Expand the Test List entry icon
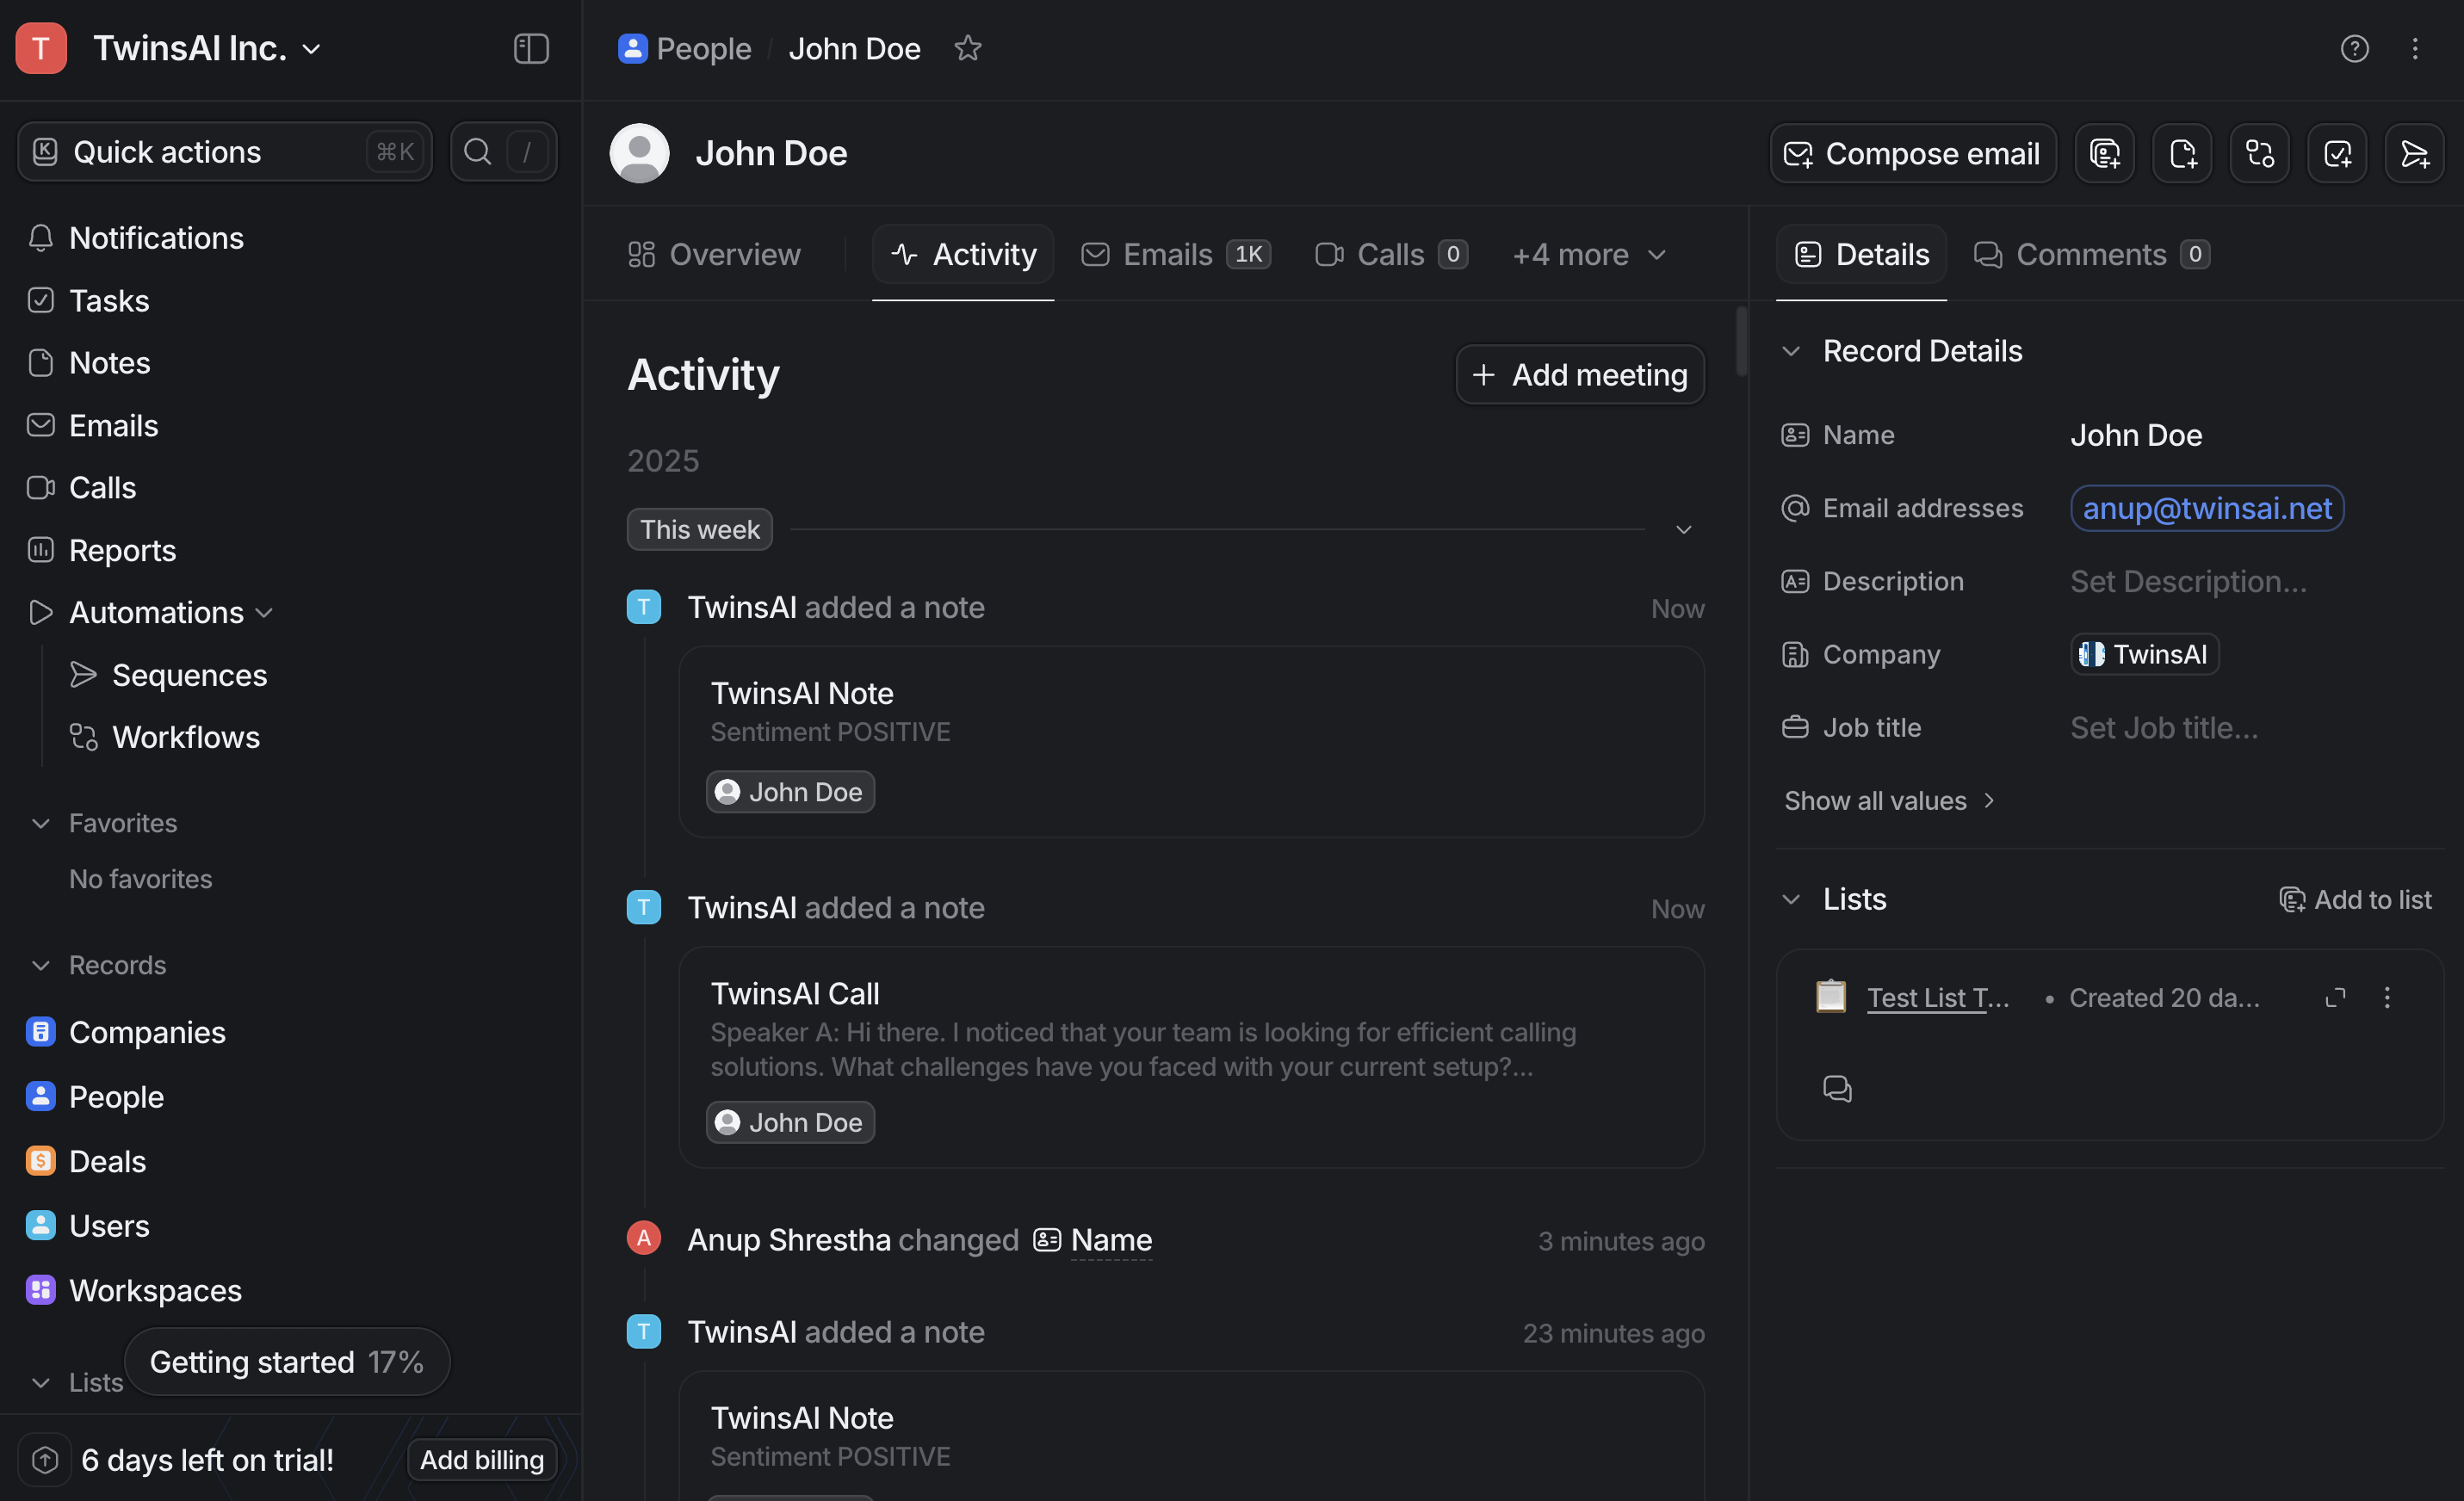 pyautogui.click(x=2335, y=997)
